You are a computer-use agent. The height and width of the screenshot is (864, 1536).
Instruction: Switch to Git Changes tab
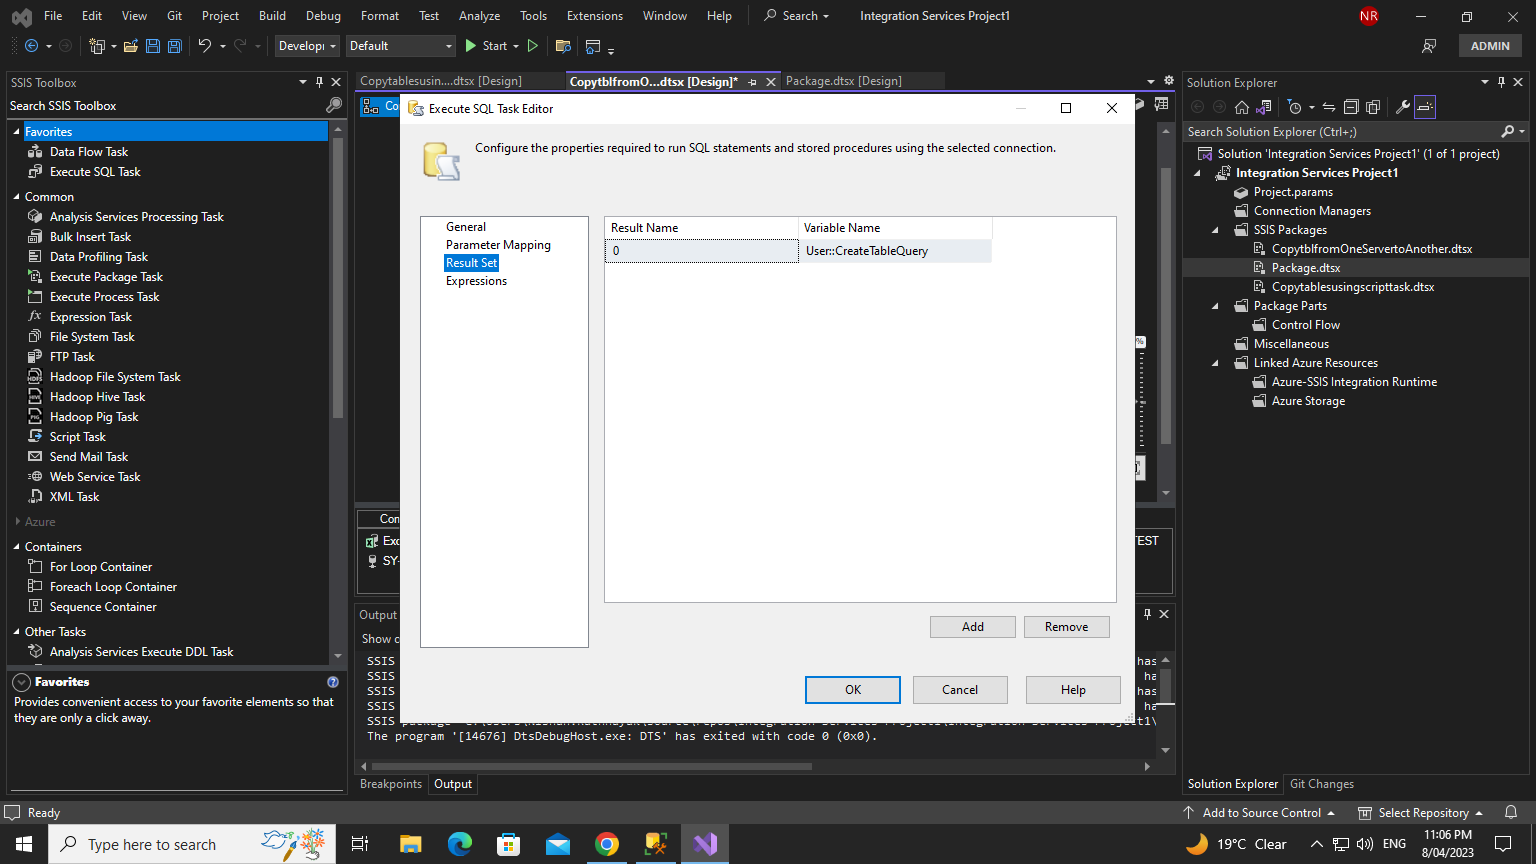pos(1322,784)
